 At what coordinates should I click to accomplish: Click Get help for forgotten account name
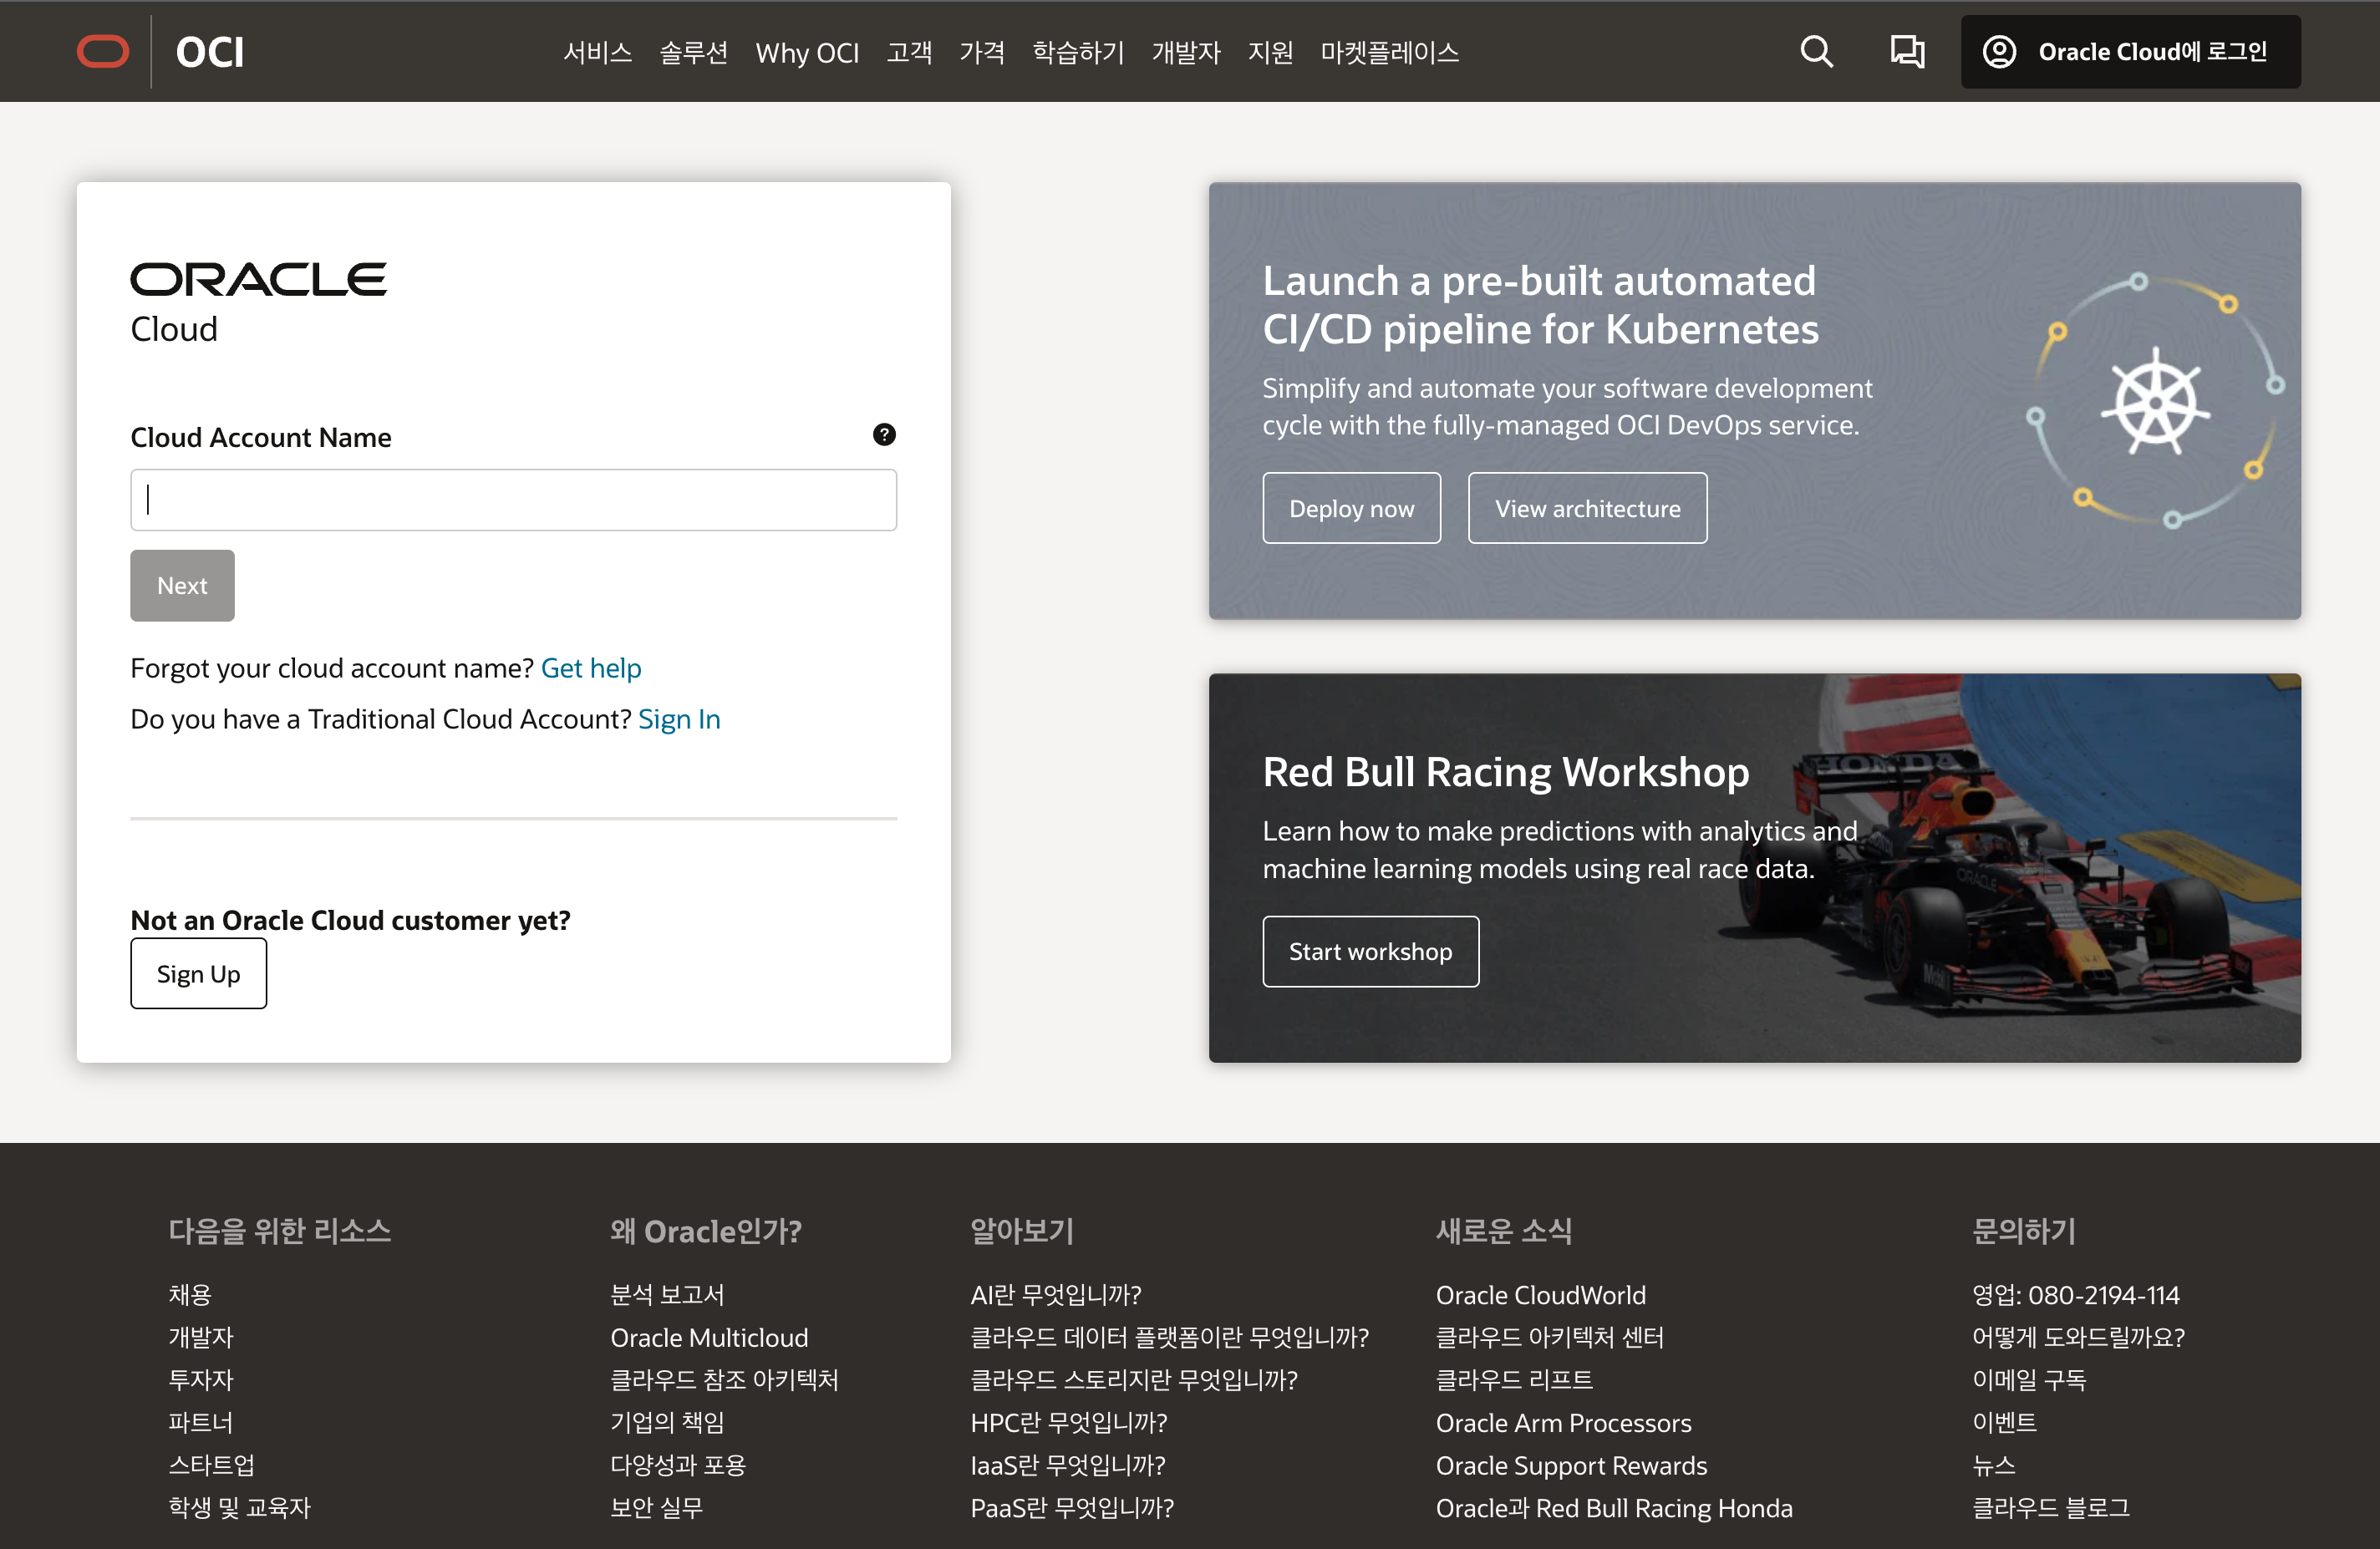coord(592,668)
